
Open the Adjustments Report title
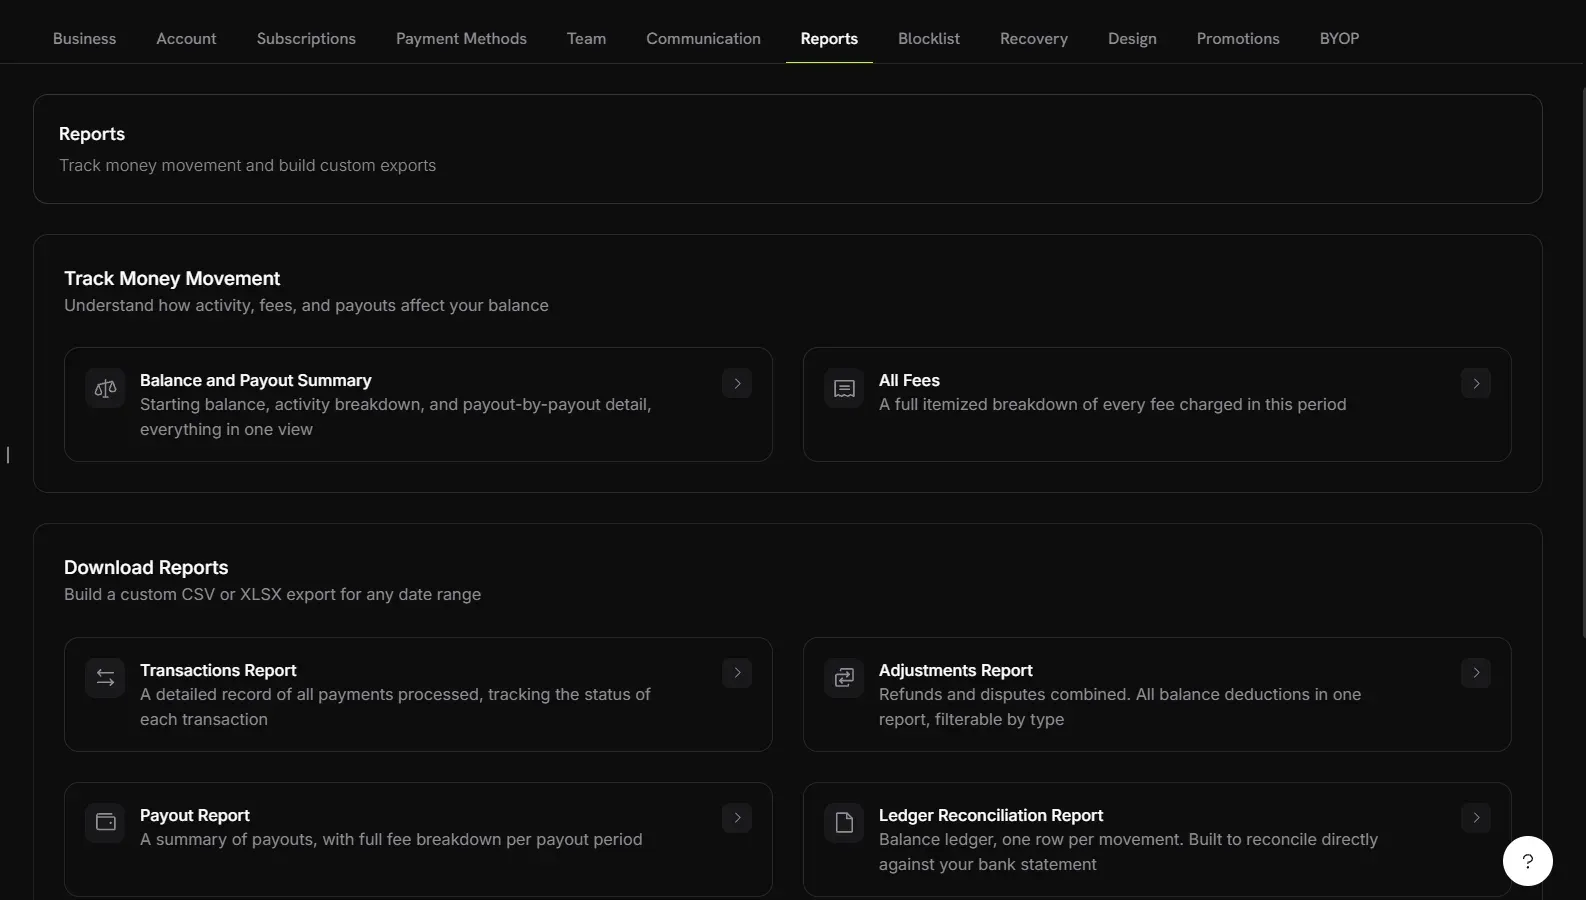[955, 670]
